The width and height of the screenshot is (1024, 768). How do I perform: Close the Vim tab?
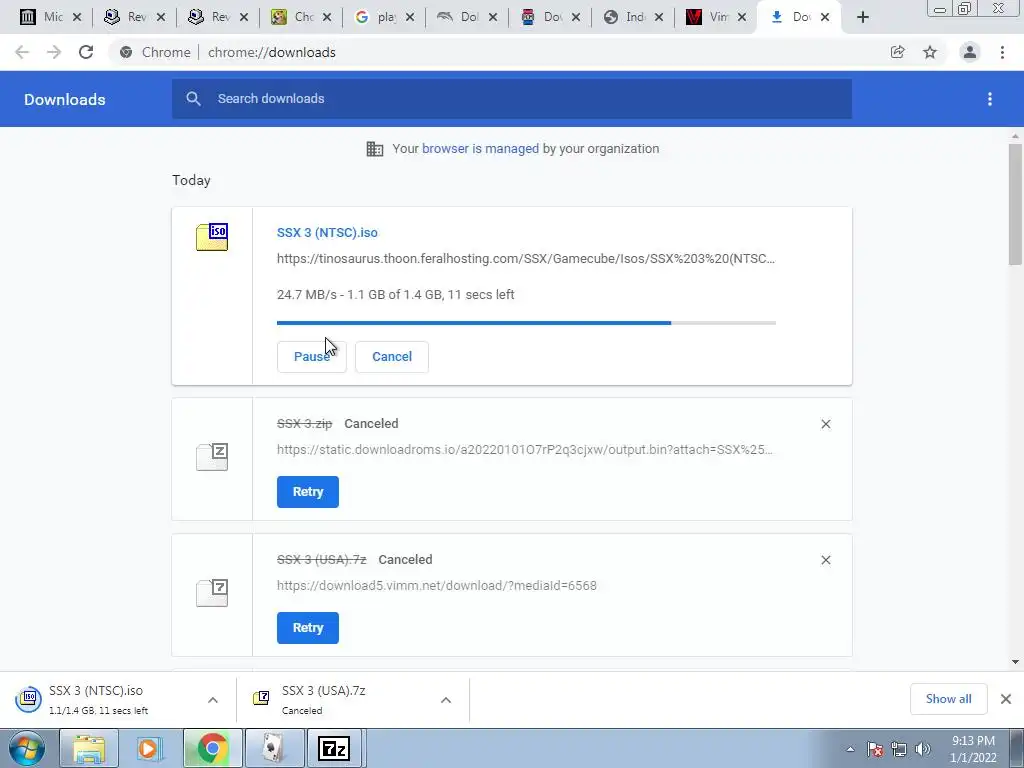click(742, 18)
